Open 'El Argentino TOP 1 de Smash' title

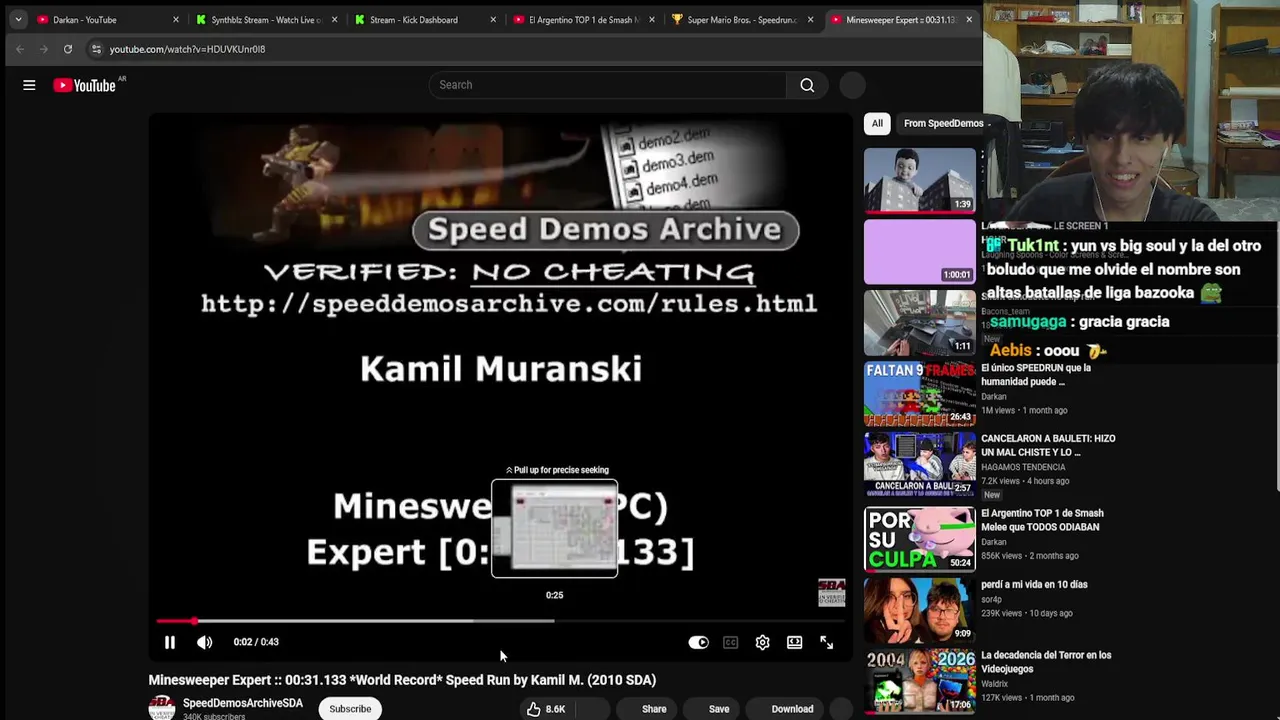click(1042, 520)
